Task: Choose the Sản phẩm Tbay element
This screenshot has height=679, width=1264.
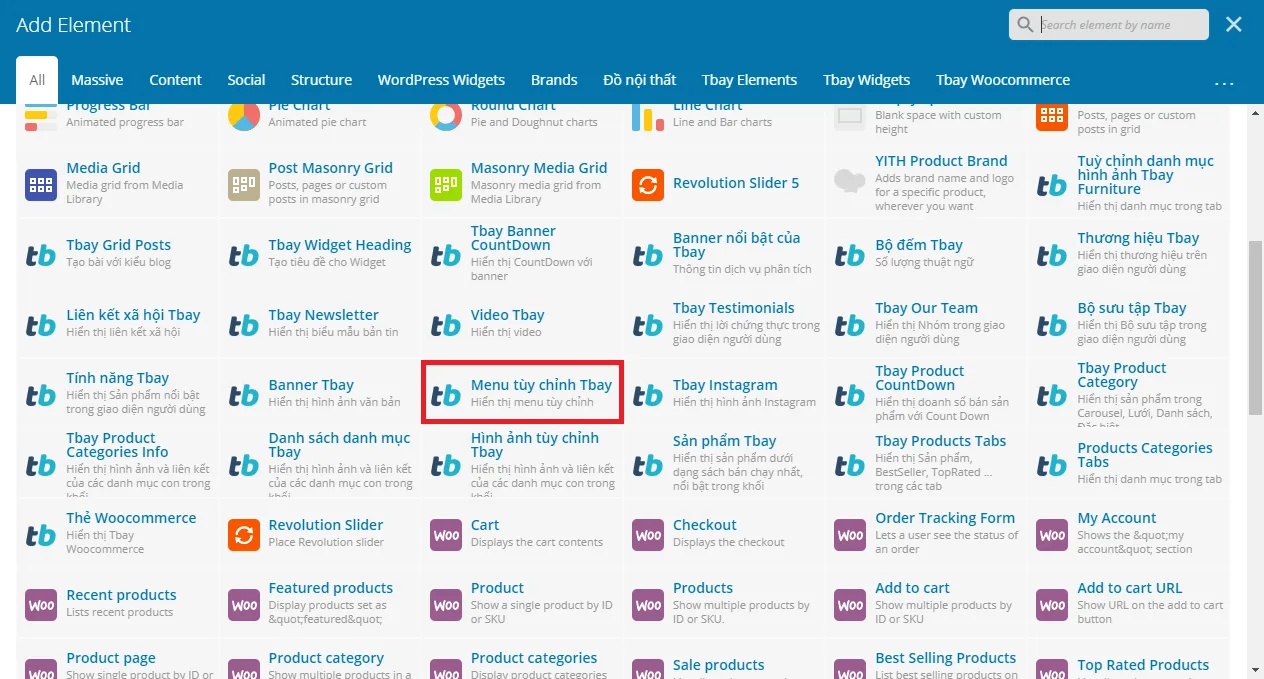Action: pyautogui.click(x=725, y=465)
